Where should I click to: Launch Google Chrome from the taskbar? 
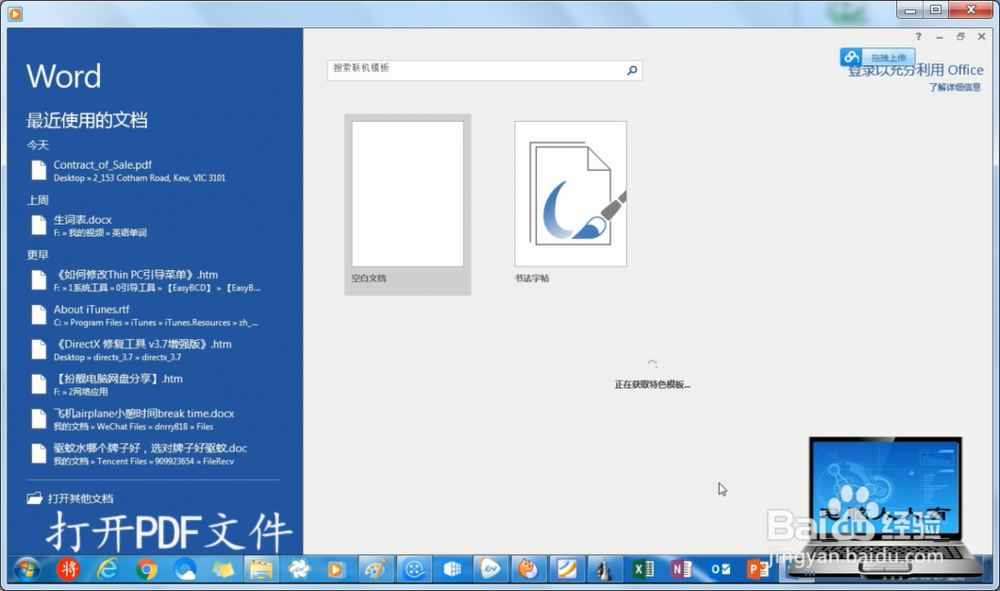point(146,569)
